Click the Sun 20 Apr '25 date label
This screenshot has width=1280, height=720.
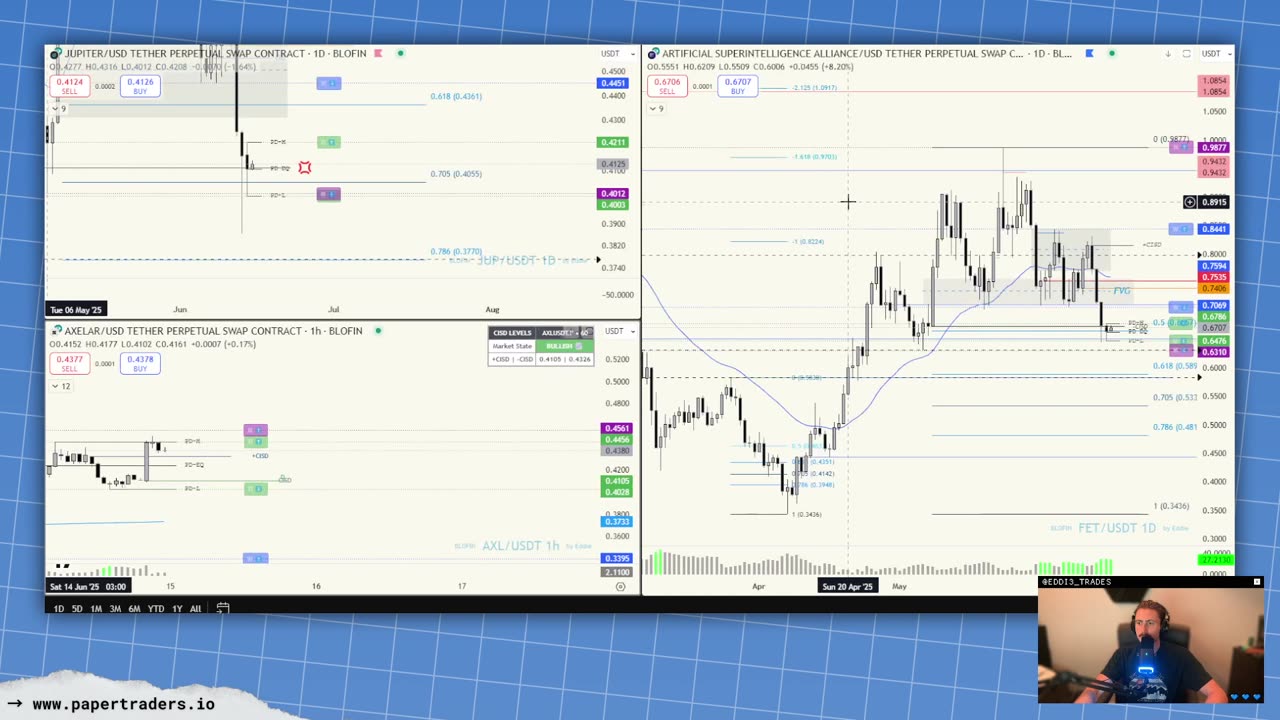847,586
